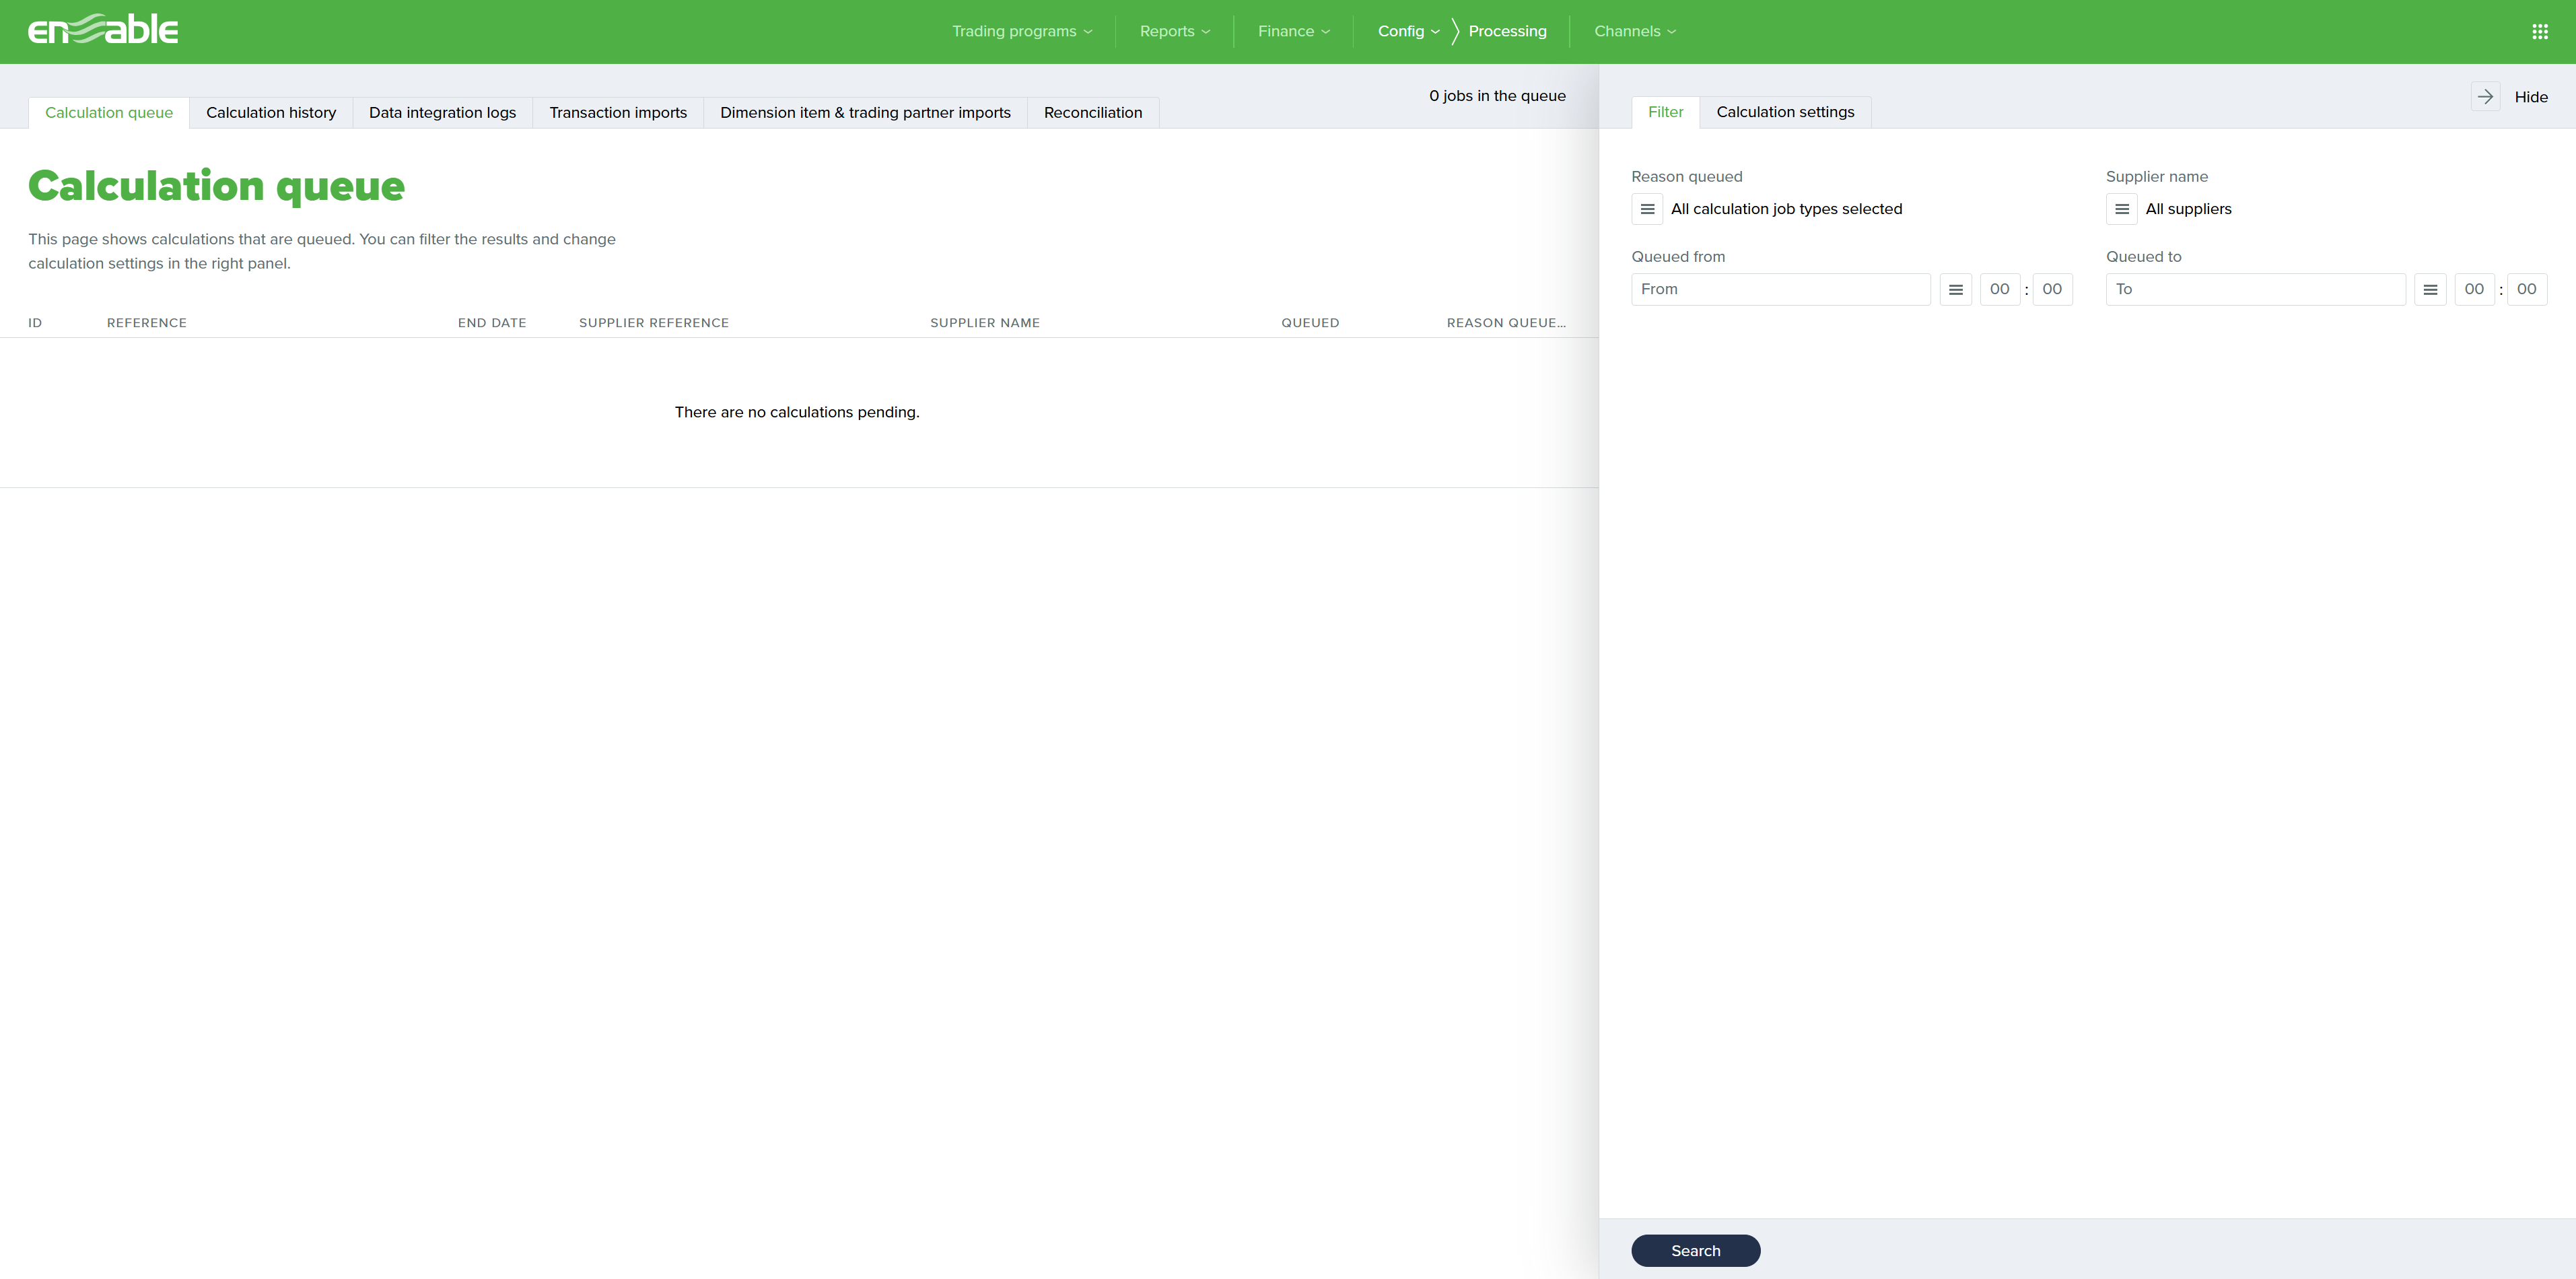Image resolution: width=2576 pixels, height=1279 pixels.
Task: Open Supplier name list selector icon
Action: [2121, 209]
